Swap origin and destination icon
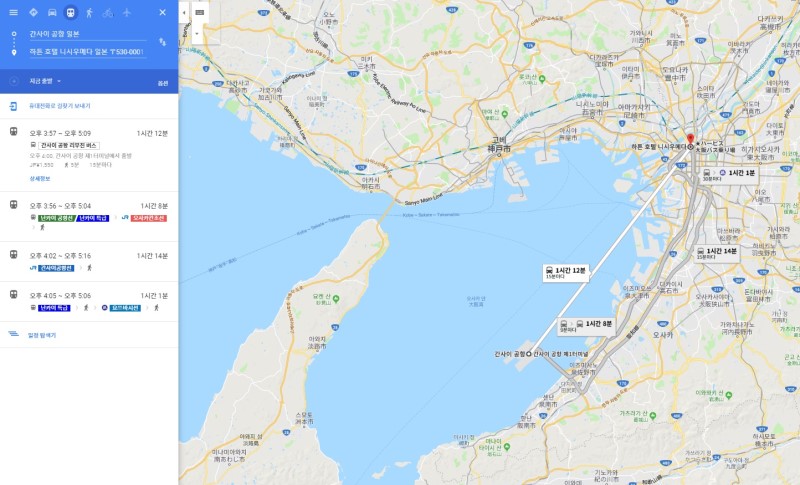 click(162, 42)
